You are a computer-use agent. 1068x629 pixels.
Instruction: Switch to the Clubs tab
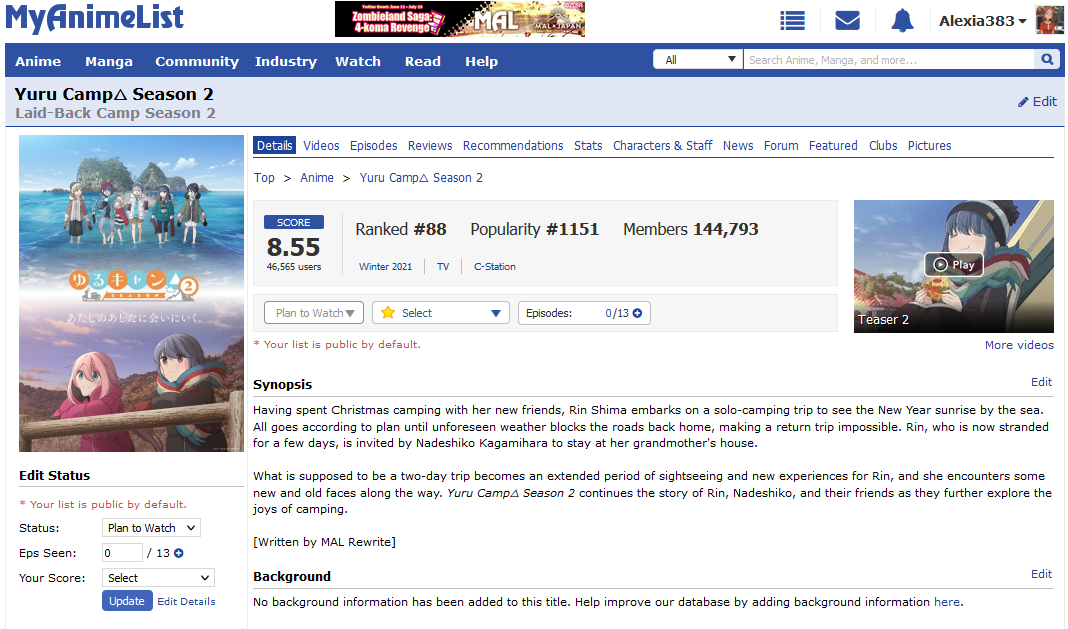883,145
